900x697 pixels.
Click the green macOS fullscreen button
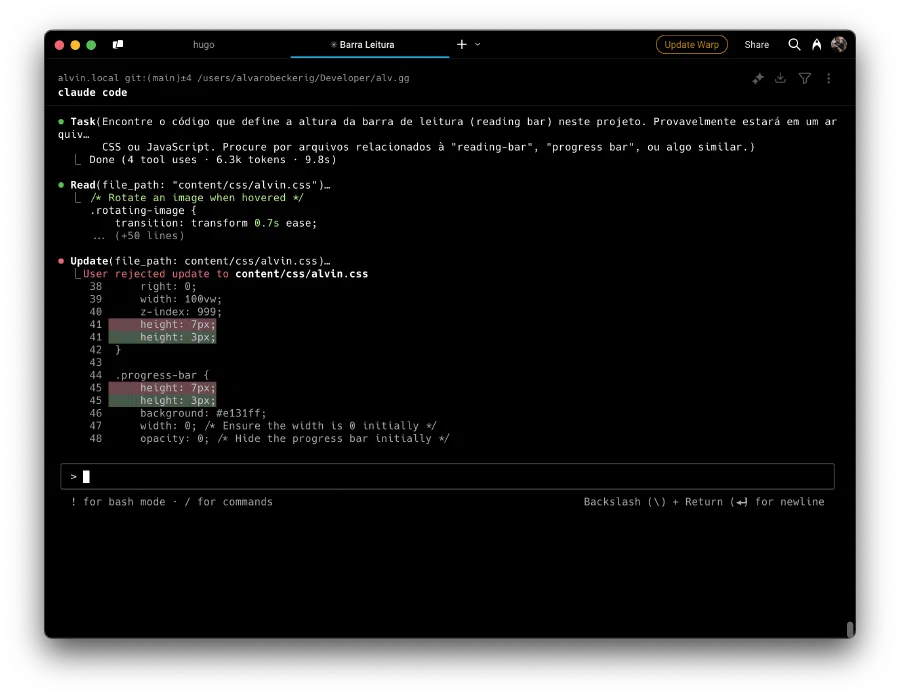coord(91,45)
